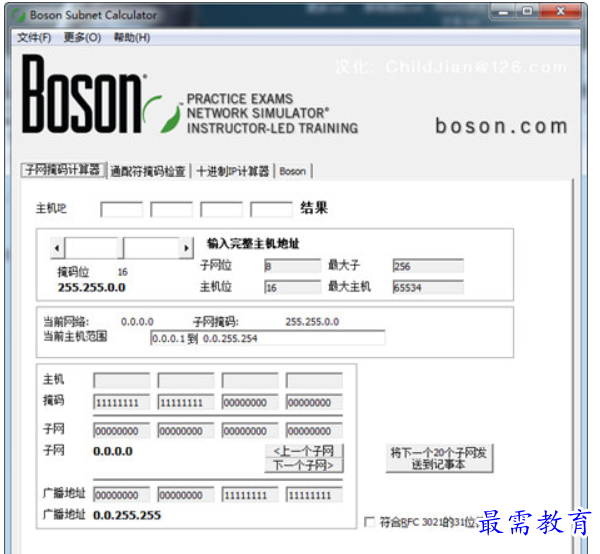Go to next subnet with 下一个子网>
The height and width of the screenshot is (554, 600).
point(304,465)
